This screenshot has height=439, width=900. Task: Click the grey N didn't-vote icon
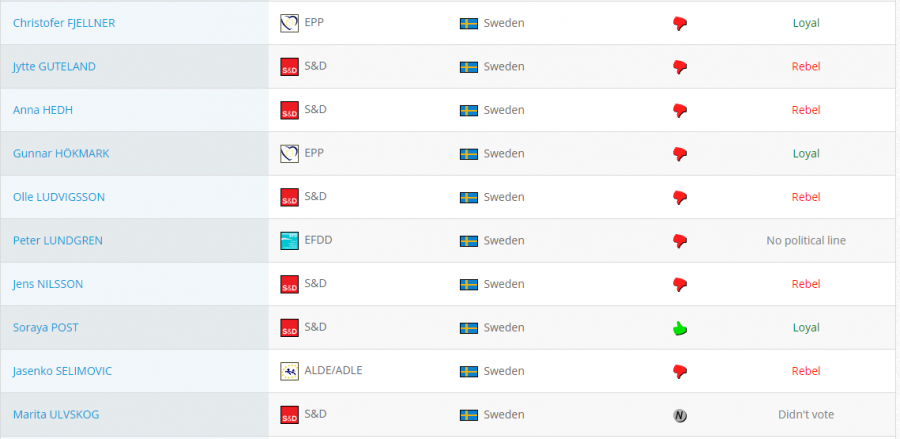(x=680, y=415)
